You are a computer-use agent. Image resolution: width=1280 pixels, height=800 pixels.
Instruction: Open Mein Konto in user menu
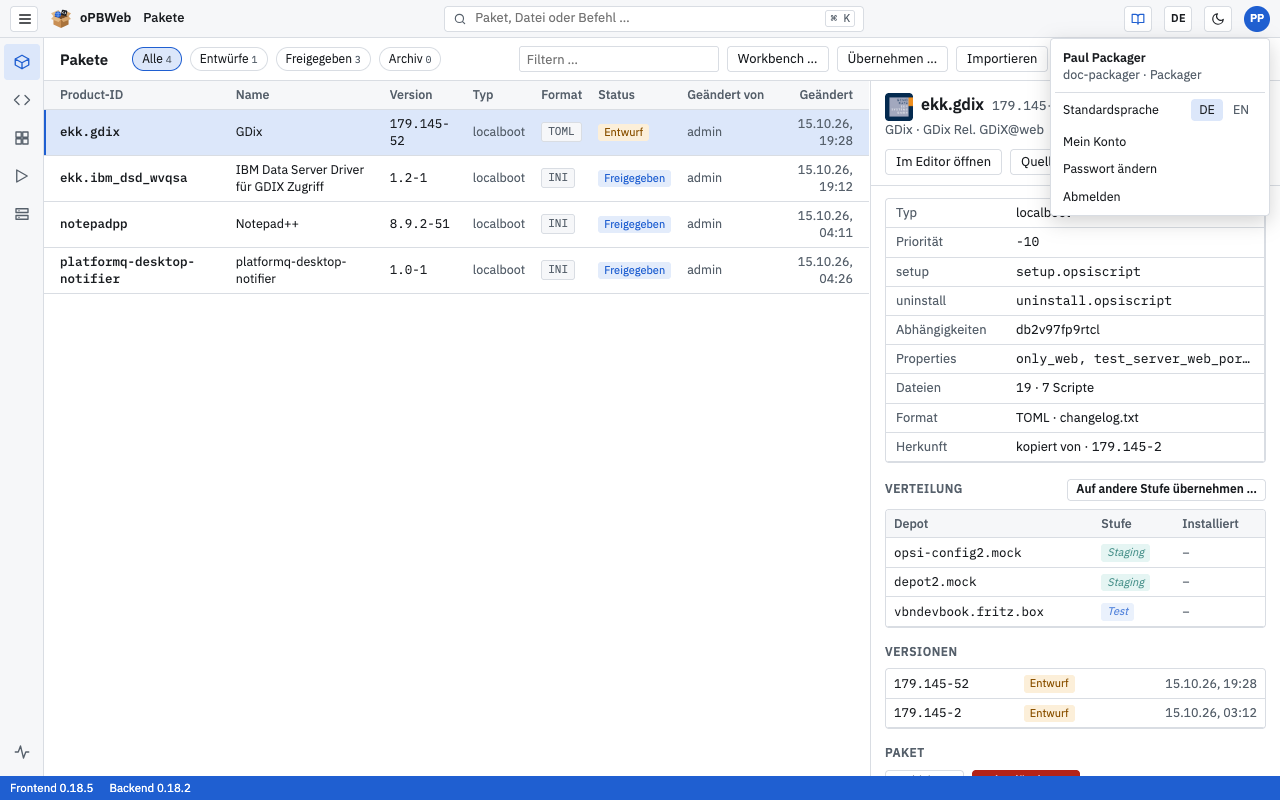[x=1160, y=142]
